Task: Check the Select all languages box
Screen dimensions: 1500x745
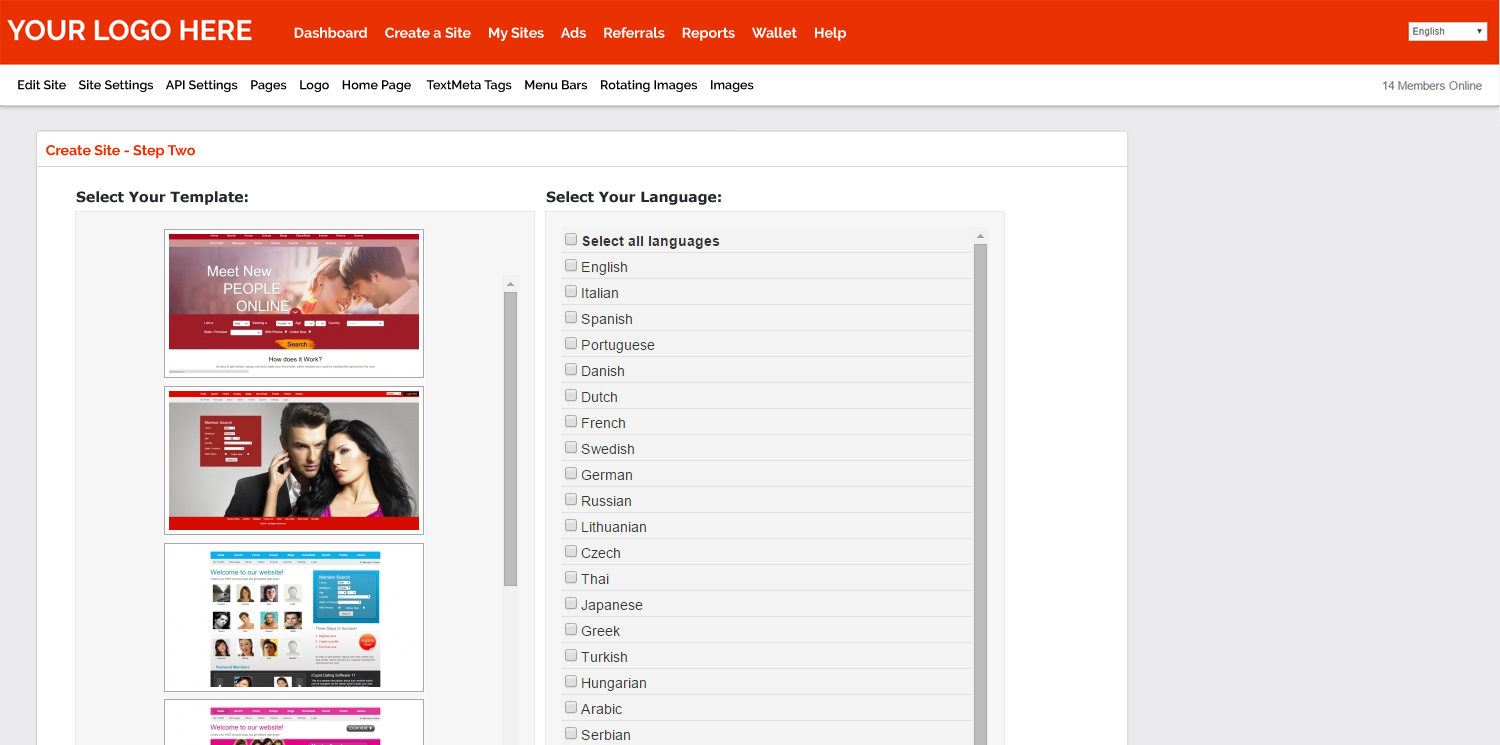Action: click(571, 240)
